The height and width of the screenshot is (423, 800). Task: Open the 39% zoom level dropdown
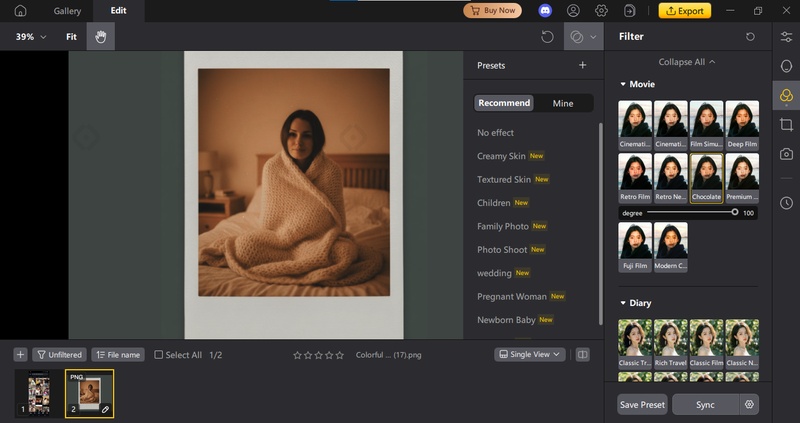coord(30,37)
